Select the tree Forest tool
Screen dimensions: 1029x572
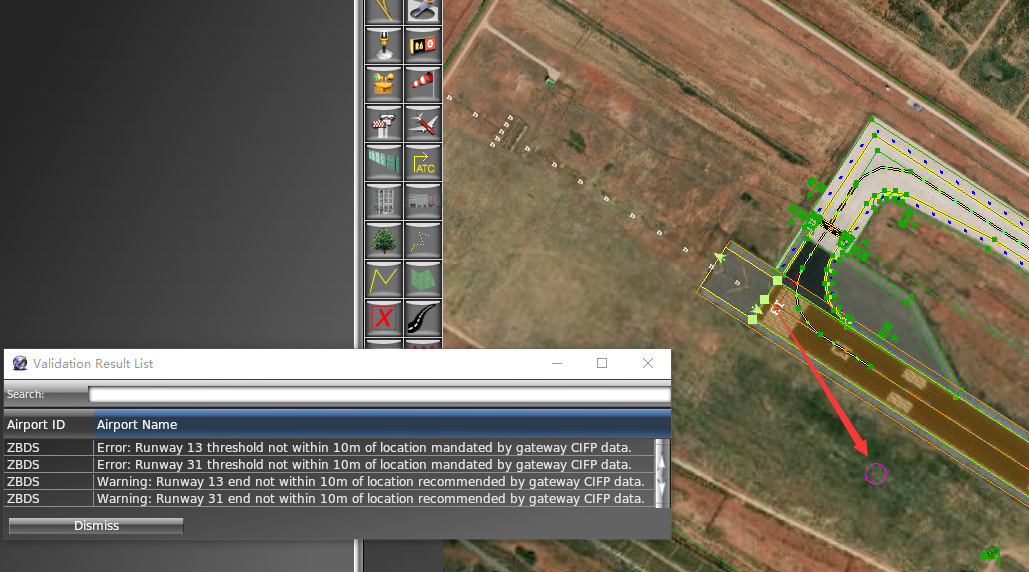(x=384, y=241)
